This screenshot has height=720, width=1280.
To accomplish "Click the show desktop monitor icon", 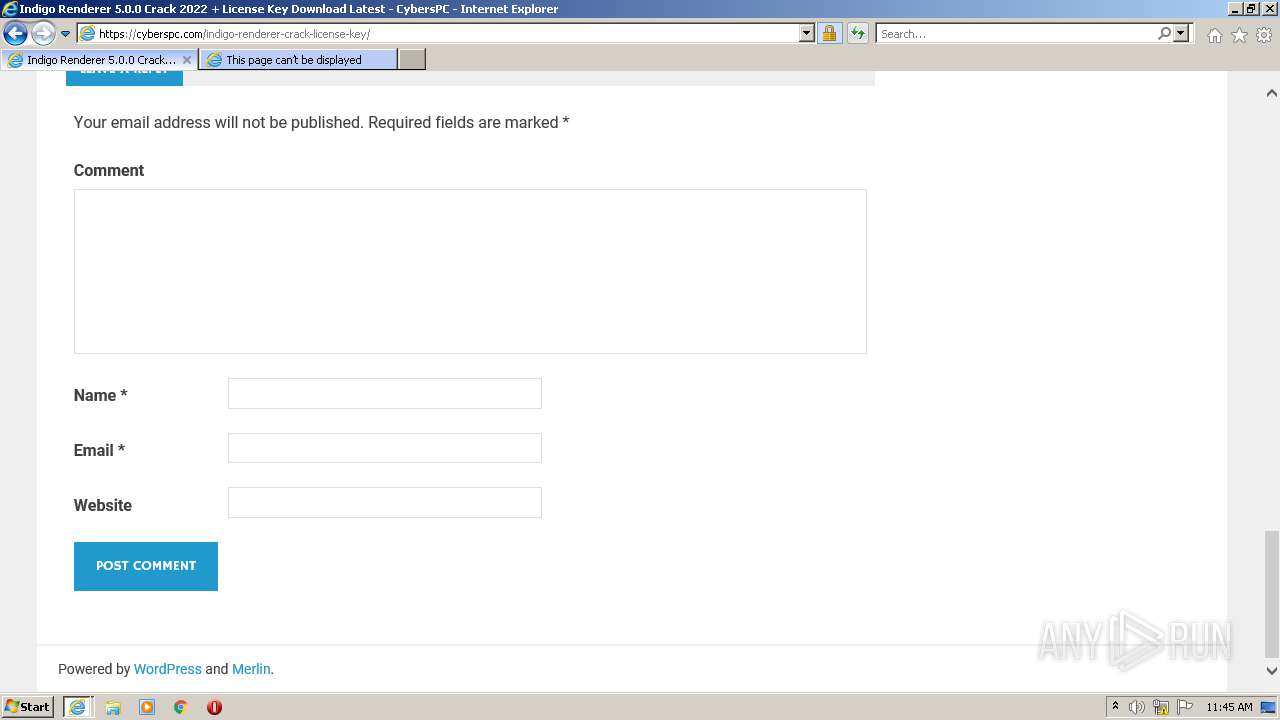I will tap(1269, 707).
